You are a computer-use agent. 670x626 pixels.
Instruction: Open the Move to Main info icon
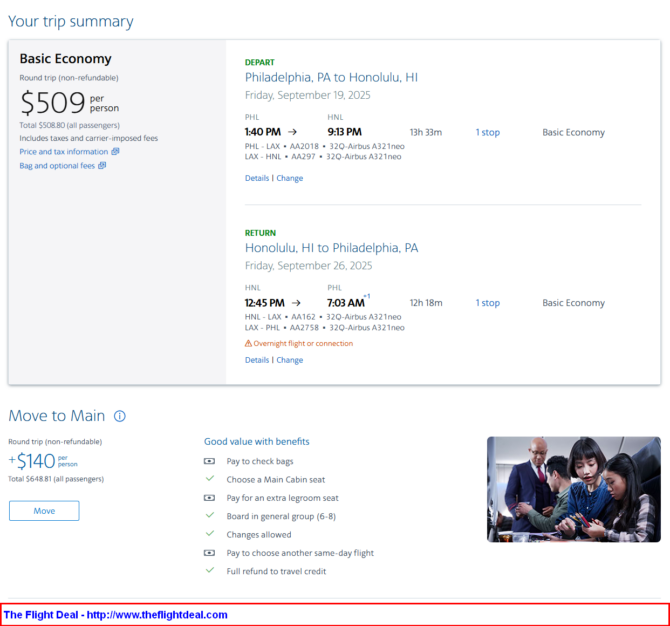(120, 416)
